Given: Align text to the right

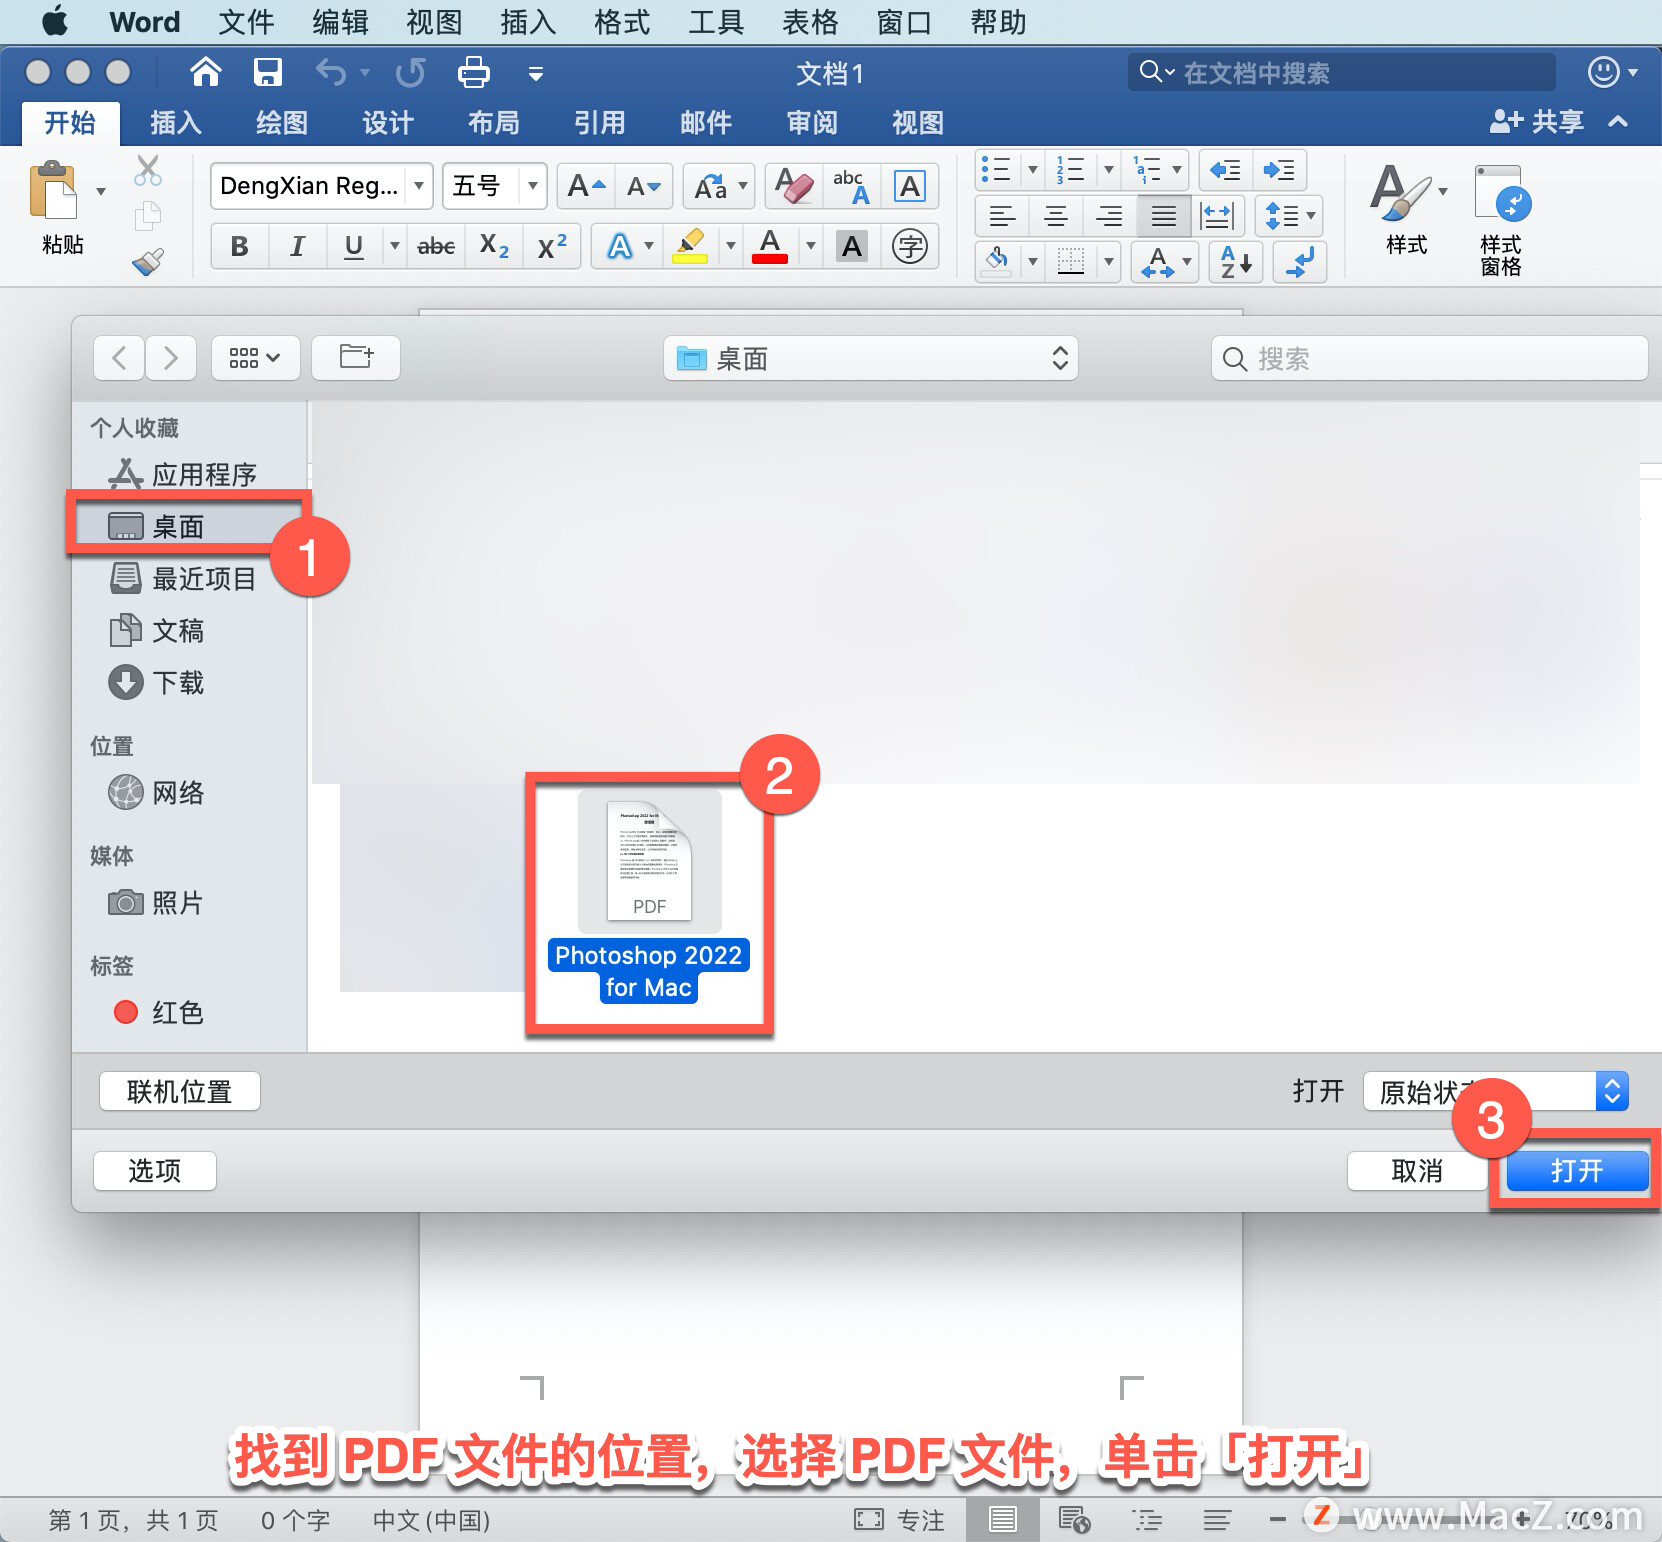Looking at the screenshot, I should click(x=1110, y=215).
